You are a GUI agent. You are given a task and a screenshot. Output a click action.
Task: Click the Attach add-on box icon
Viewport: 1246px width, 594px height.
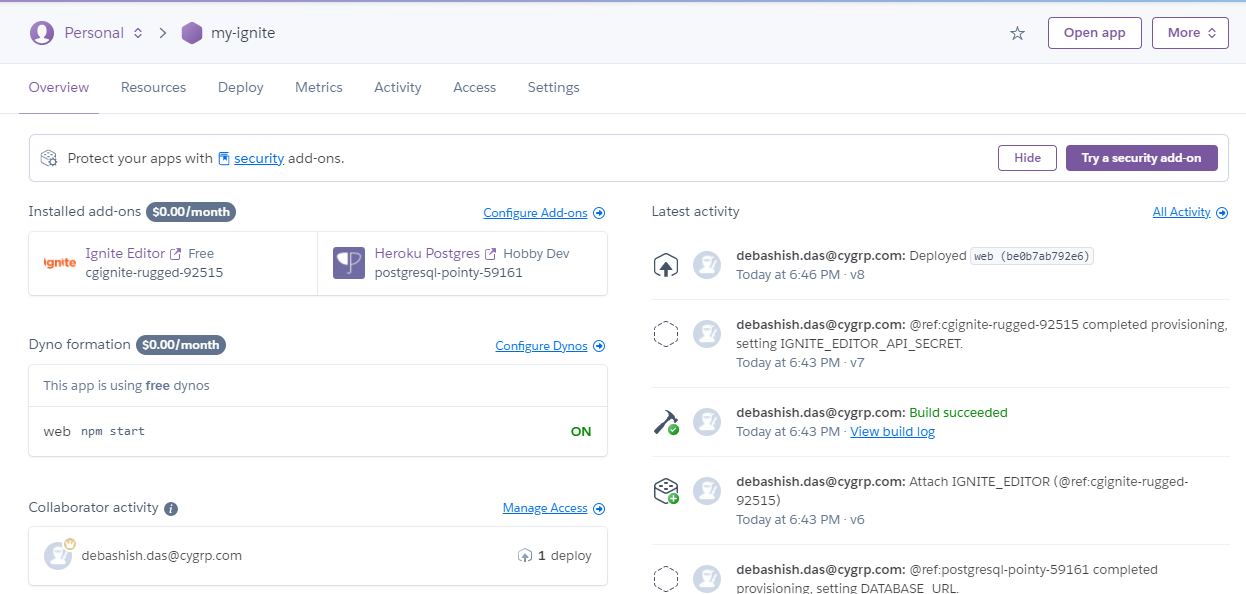coord(666,490)
